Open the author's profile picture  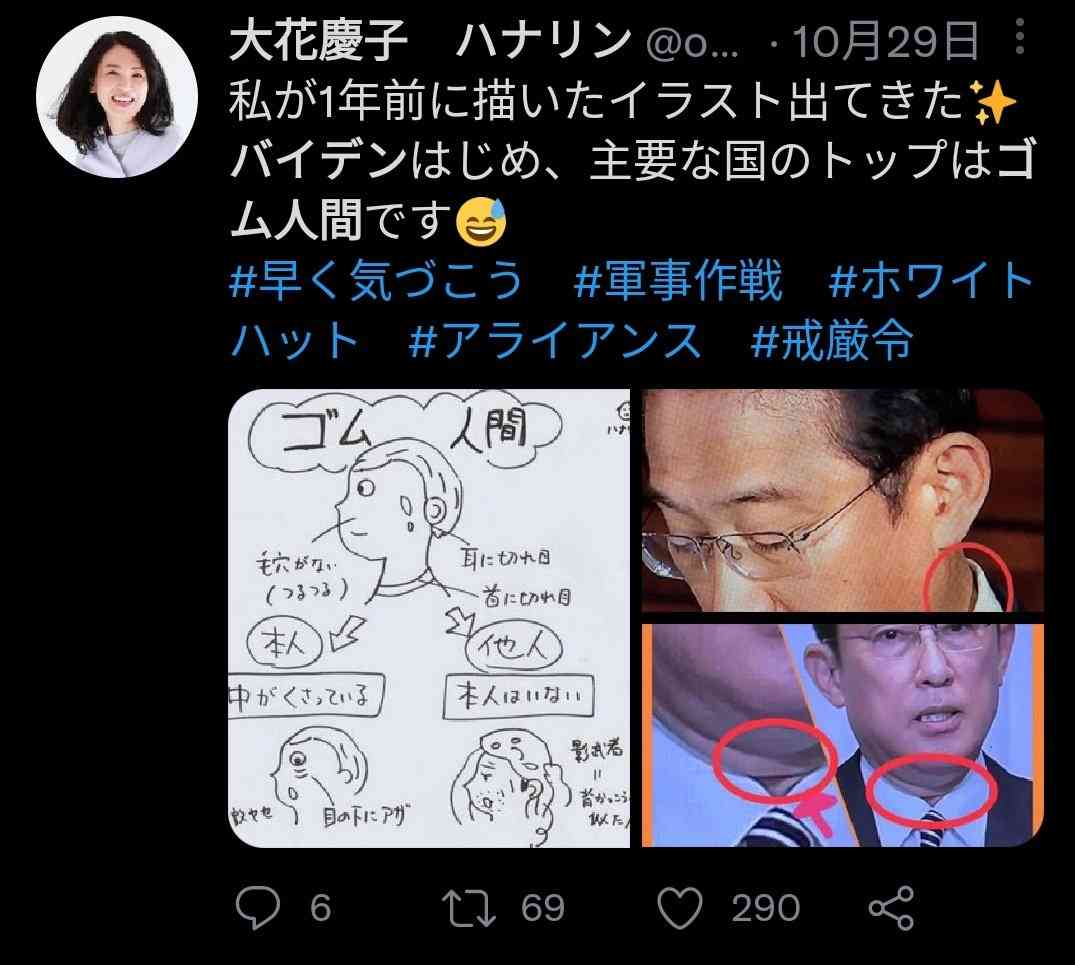point(117,97)
